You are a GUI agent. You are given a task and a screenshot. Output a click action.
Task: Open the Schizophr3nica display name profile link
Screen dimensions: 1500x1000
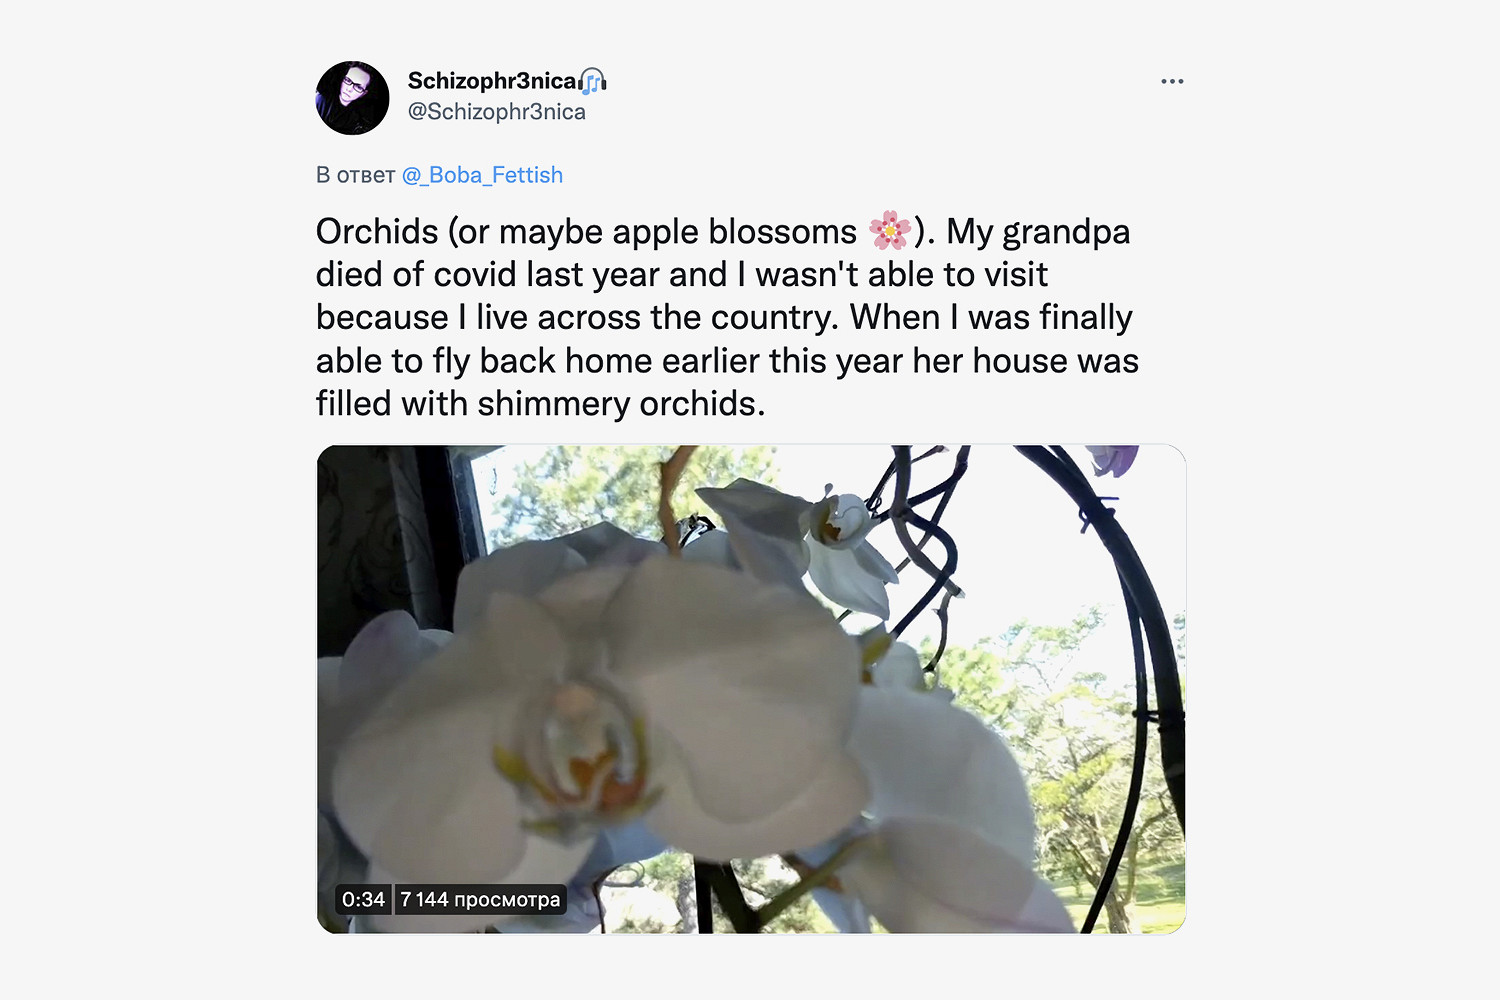[491, 81]
